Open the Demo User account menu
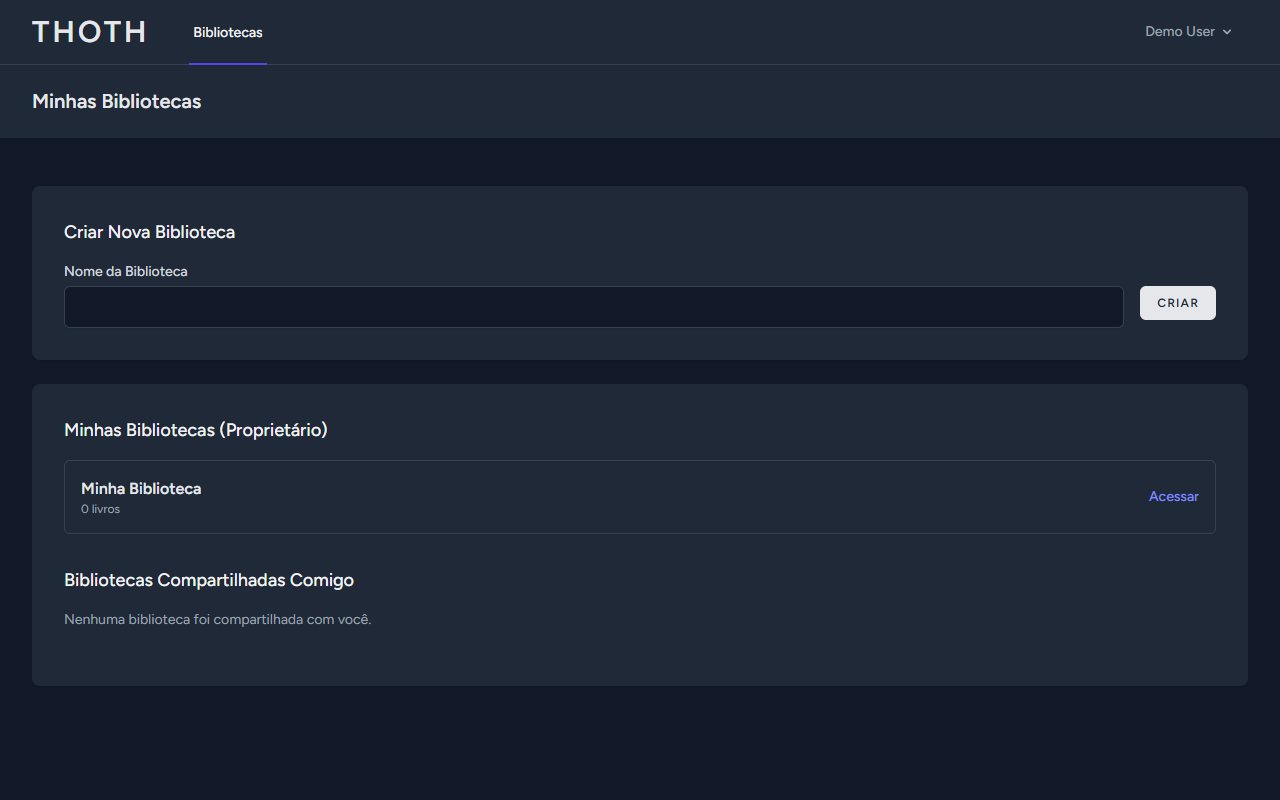This screenshot has height=800, width=1280. pos(1188,32)
